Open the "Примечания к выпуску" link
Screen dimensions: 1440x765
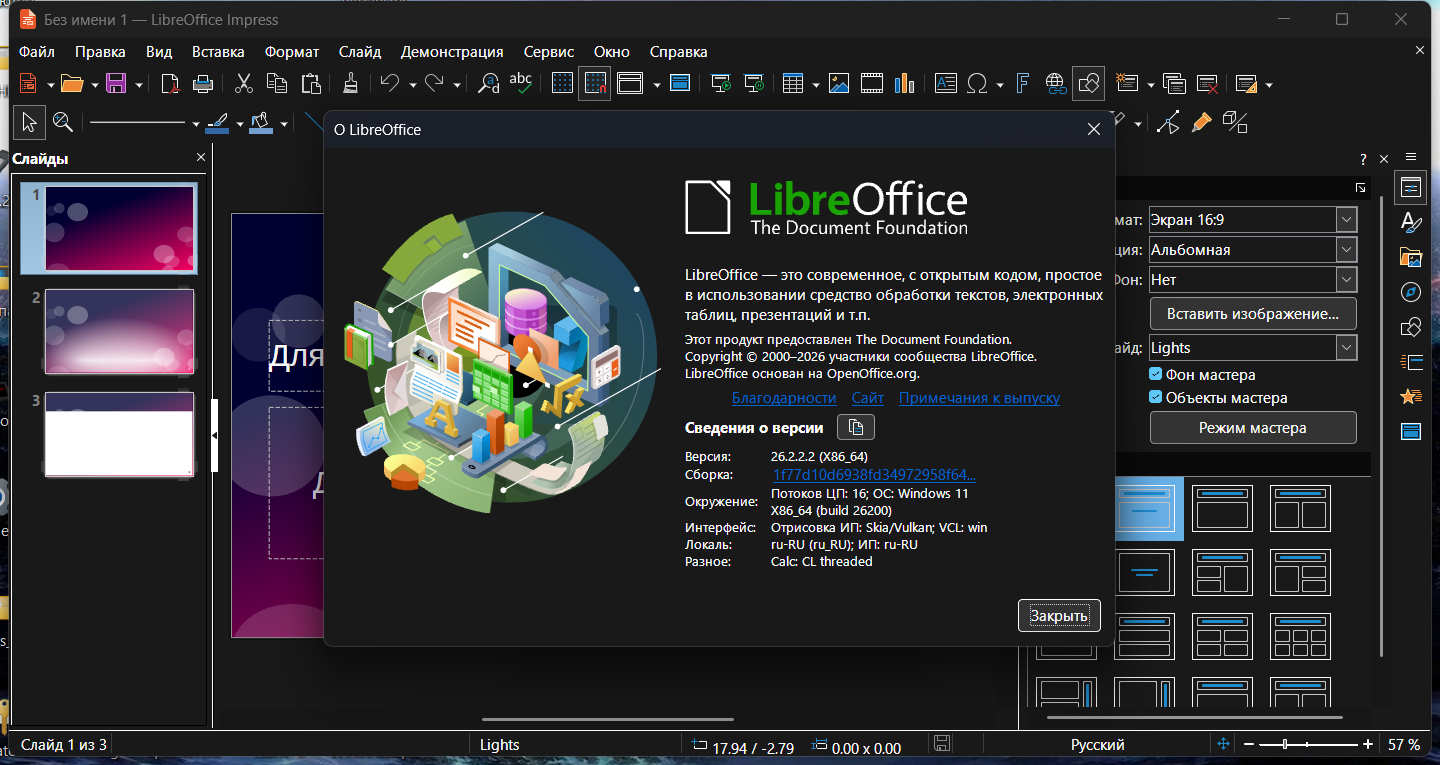979,398
